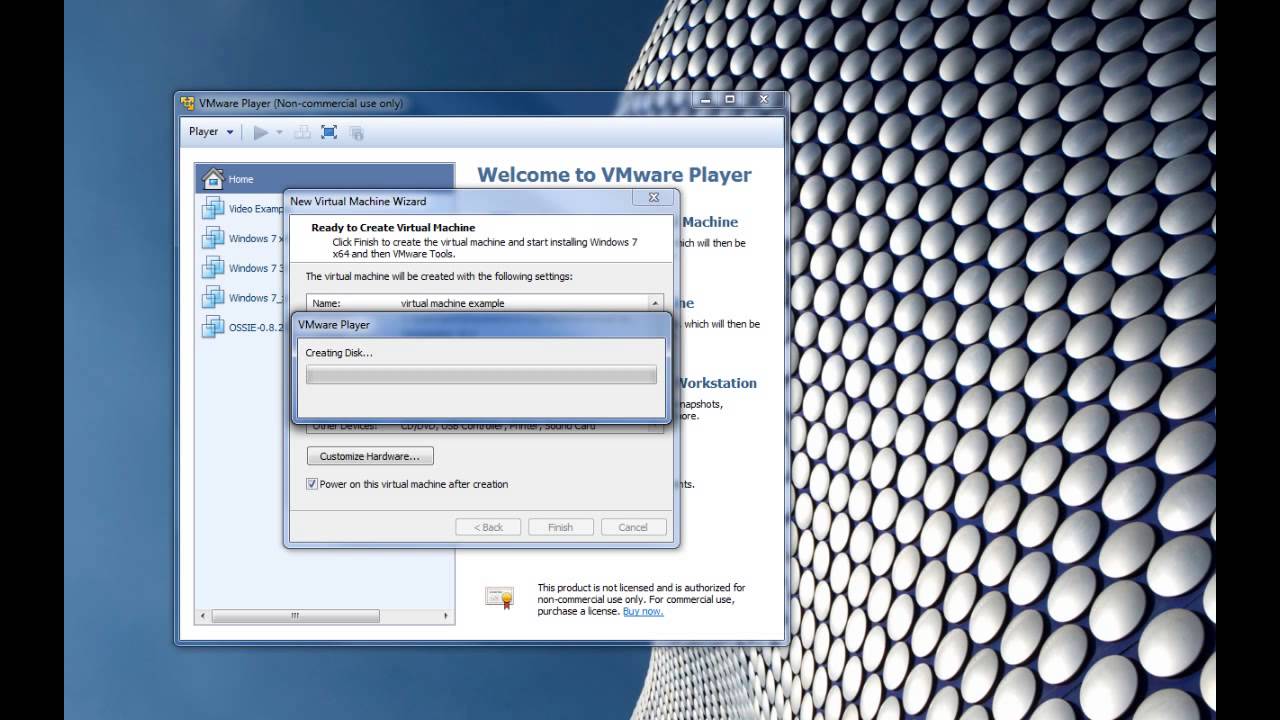Viewport: 1280px width, 720px height.
Task: Click the license certificate icon
Action: (x=500, y=597)
